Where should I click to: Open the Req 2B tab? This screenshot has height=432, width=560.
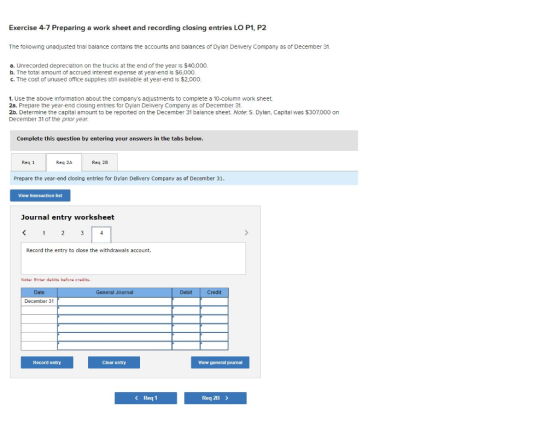100,162
